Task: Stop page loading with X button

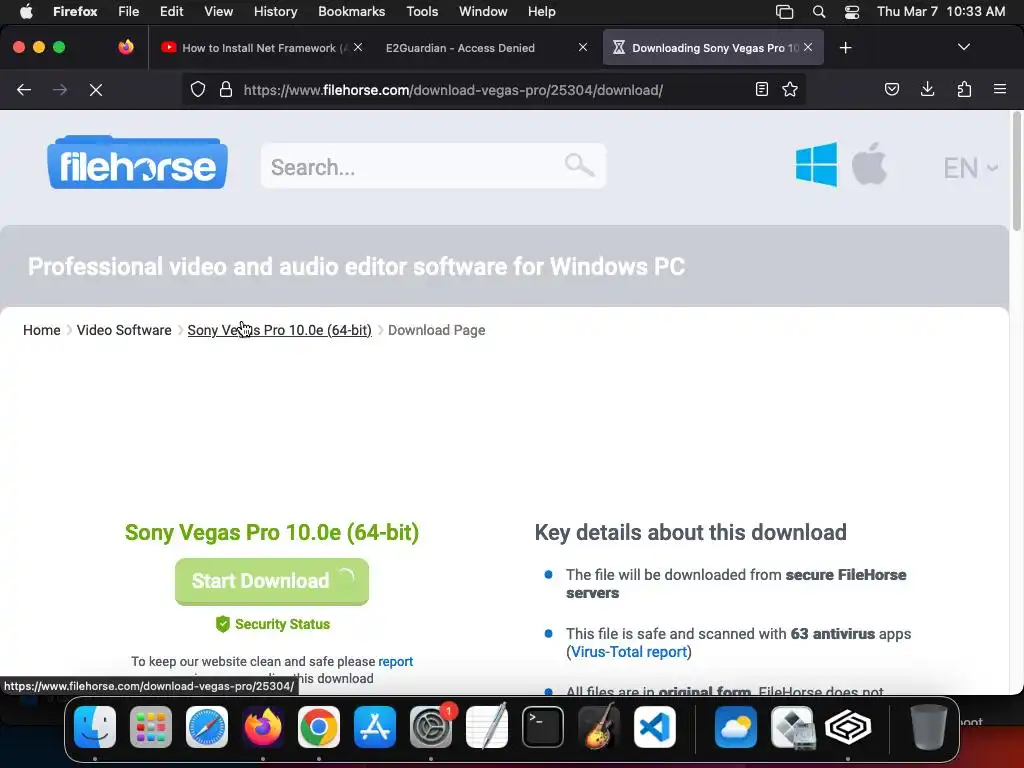Action: (x=96, y=89)
